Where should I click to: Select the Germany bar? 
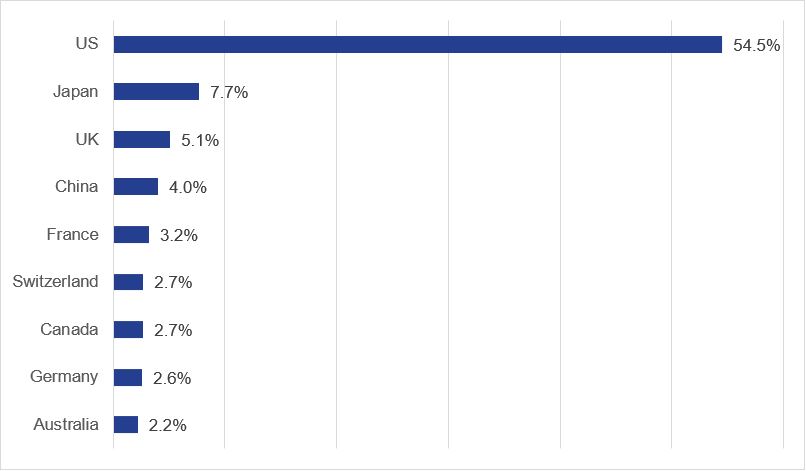click(x=128, y=377)
